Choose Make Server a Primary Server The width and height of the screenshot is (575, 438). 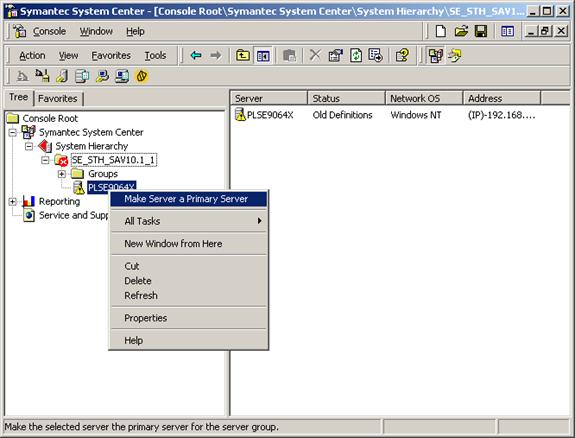pyautogui.click(x=189, y=199)
